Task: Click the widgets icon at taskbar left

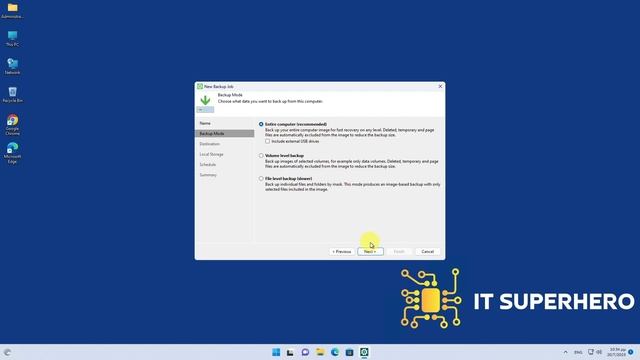Action: coord(7,352)
